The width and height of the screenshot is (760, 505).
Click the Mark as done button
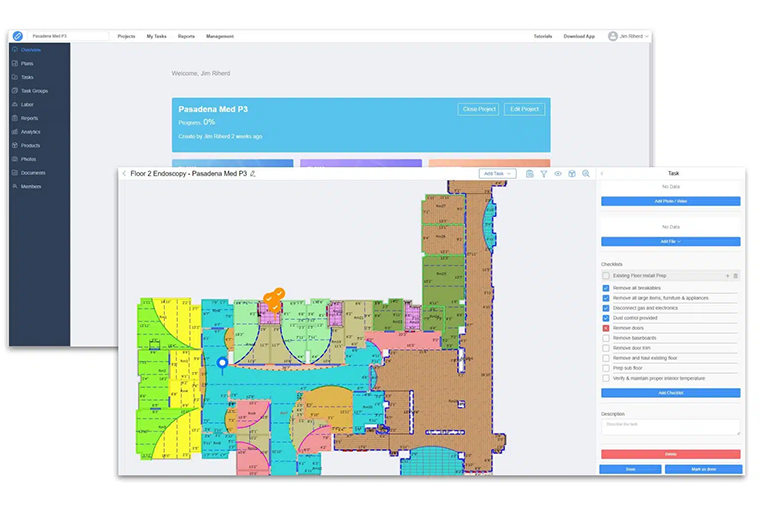(x=703, y=469)
